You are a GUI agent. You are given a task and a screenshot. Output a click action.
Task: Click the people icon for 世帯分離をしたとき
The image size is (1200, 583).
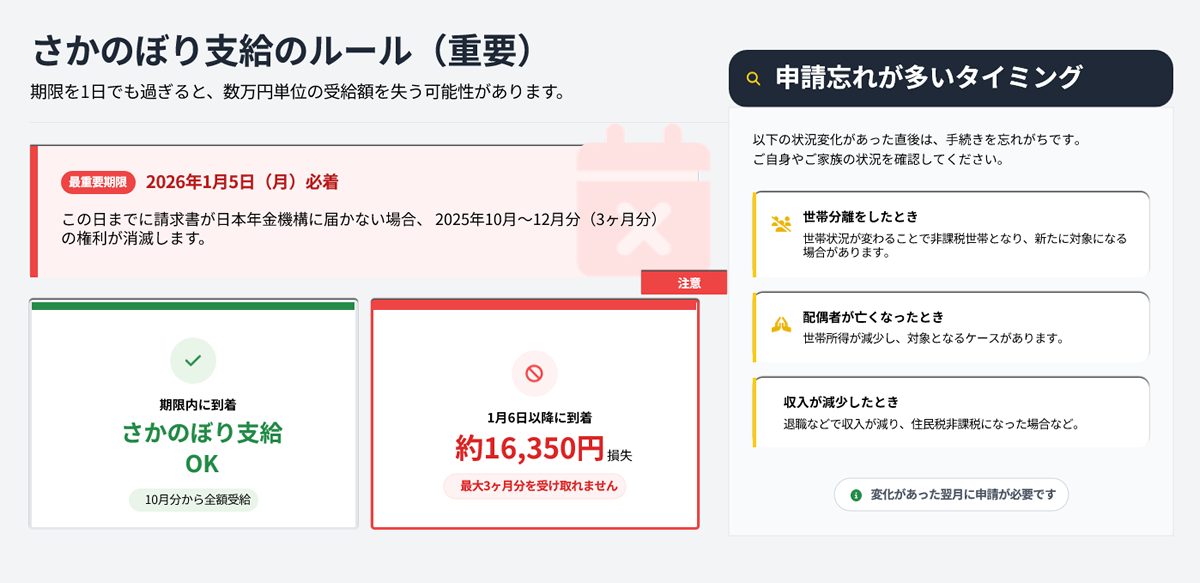point(780,224)
